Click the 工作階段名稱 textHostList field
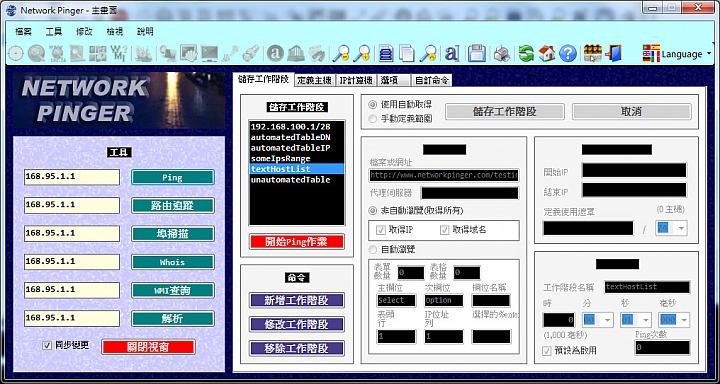 pos(647,287)
